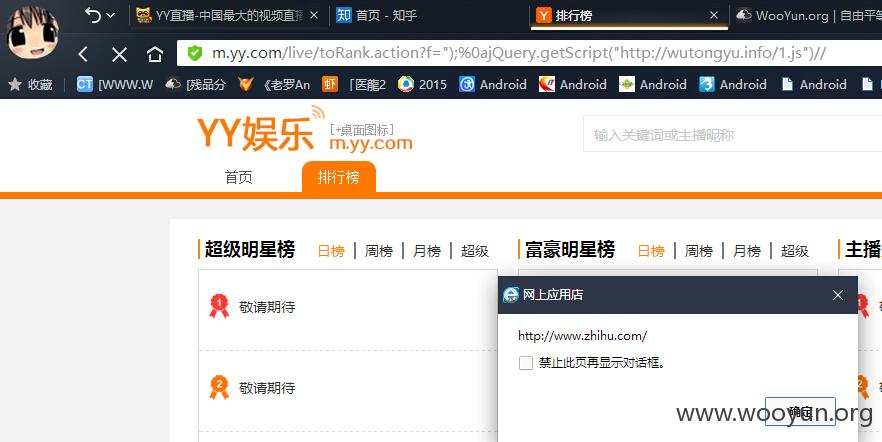882x442 pixels.
Task: Close the YY直播 tab
Action: (314, 15)
